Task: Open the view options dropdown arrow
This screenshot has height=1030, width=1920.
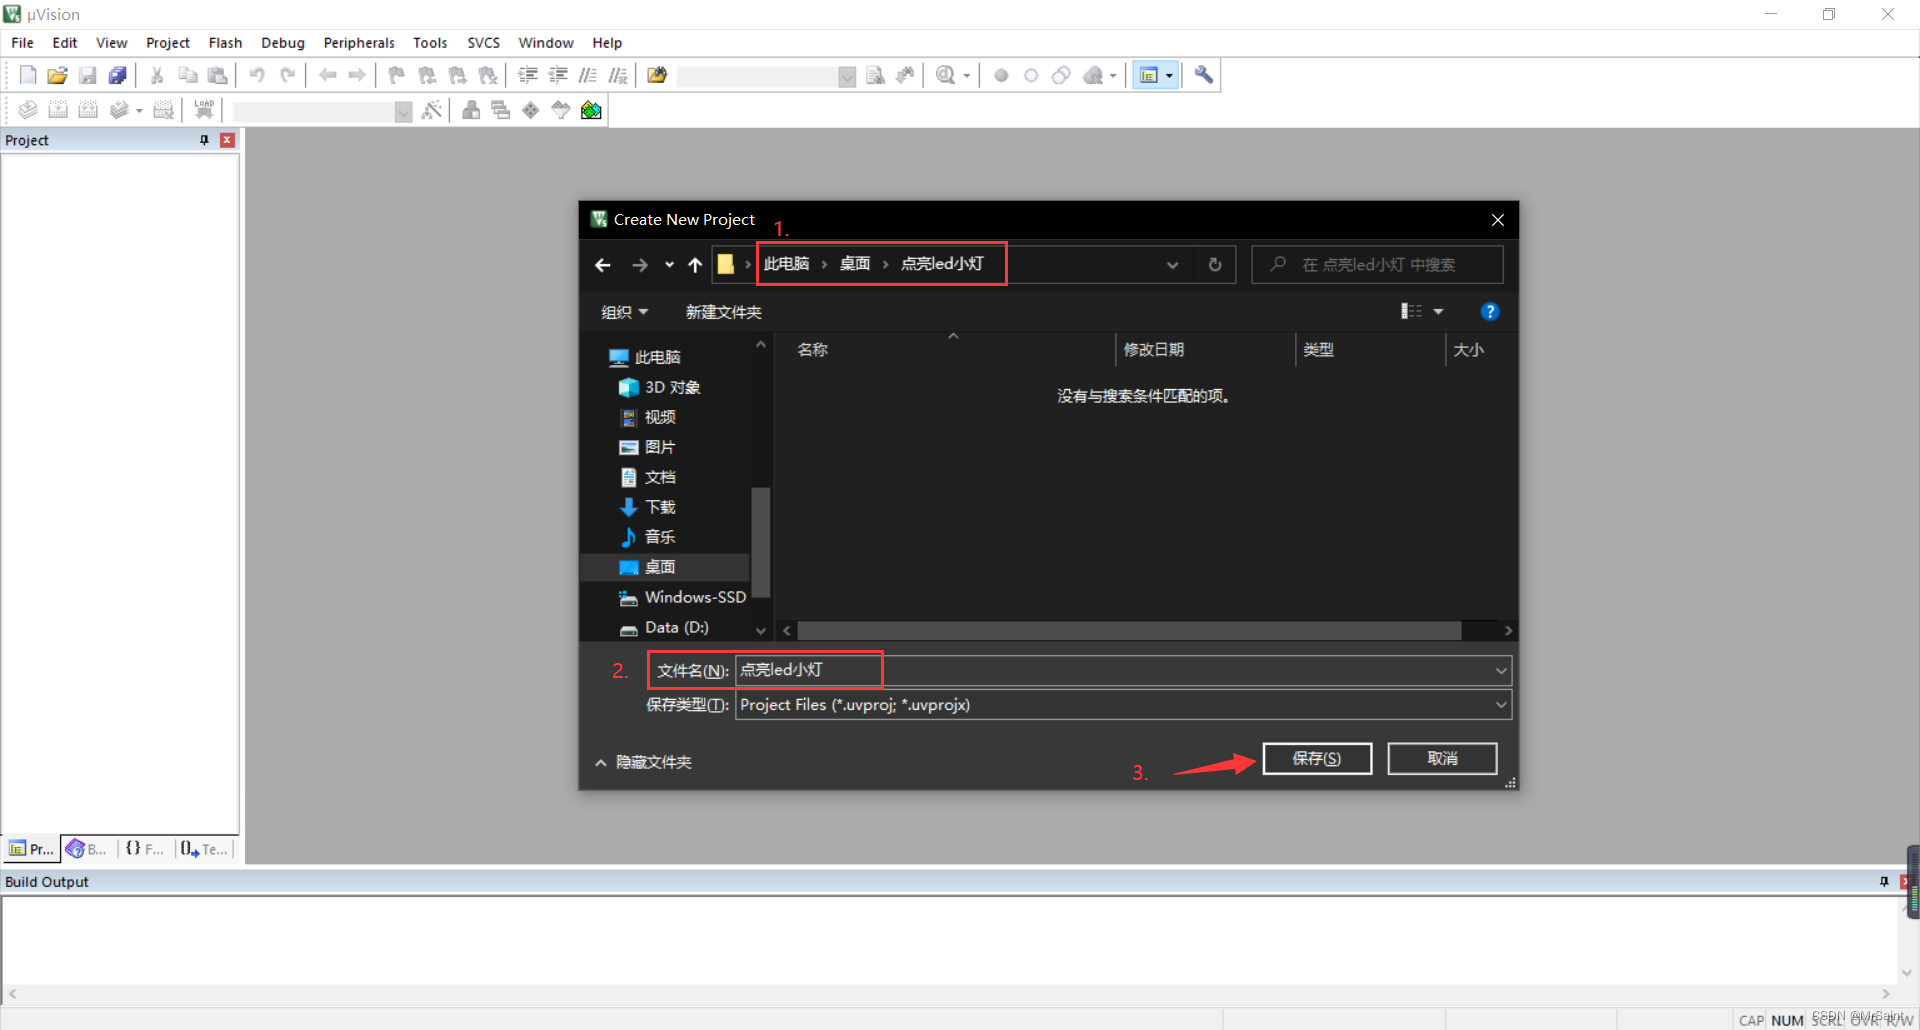Action: (x=1438, y=312)
